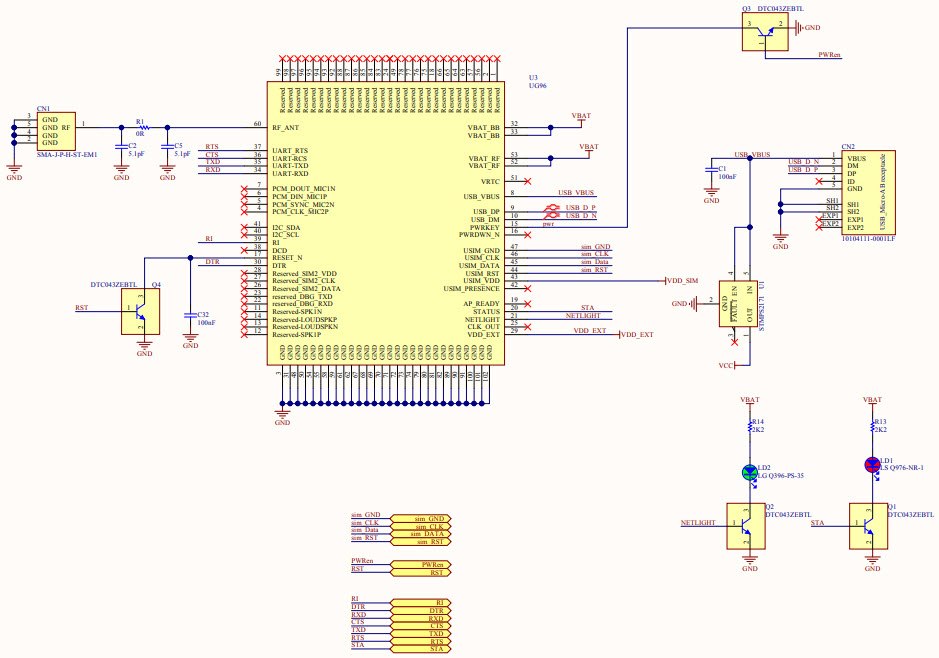Click the green LED symbol LD2
Image resolution: width=939 pixels, height=658 pixels.
click(749, 472)
